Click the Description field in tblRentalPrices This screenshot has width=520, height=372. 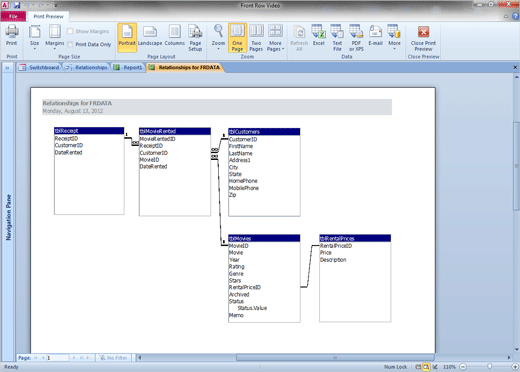(x=333, y=260)
